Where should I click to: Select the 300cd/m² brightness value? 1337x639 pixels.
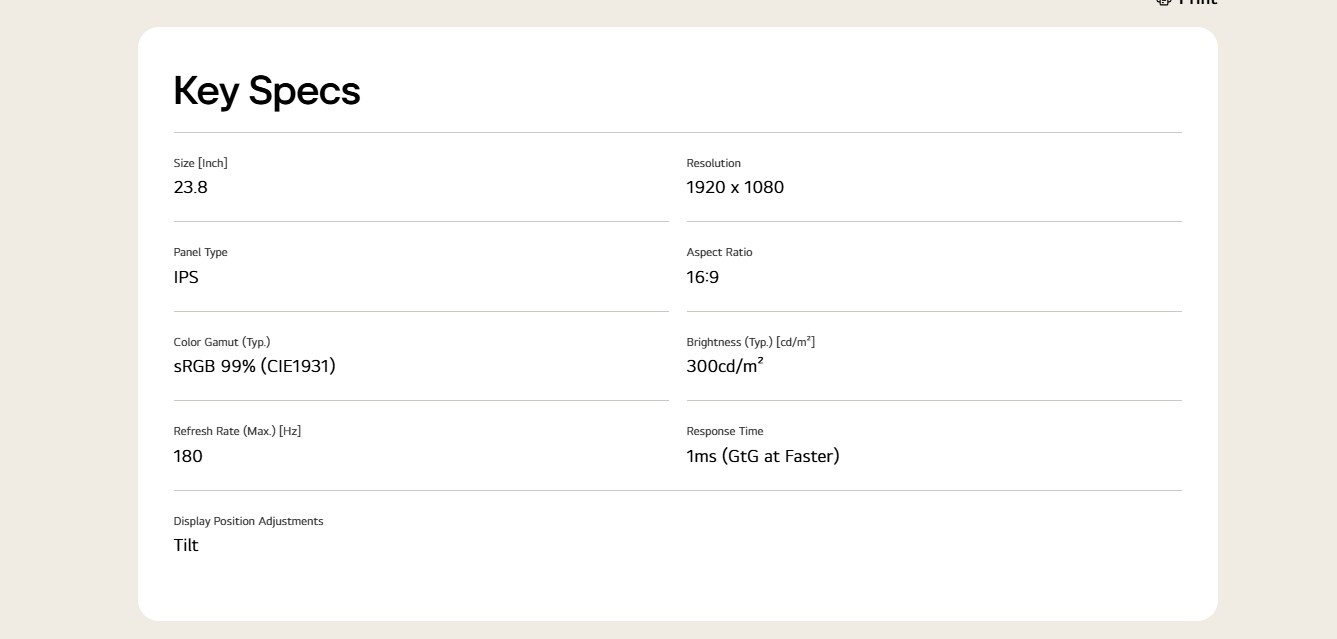(725, 366)
